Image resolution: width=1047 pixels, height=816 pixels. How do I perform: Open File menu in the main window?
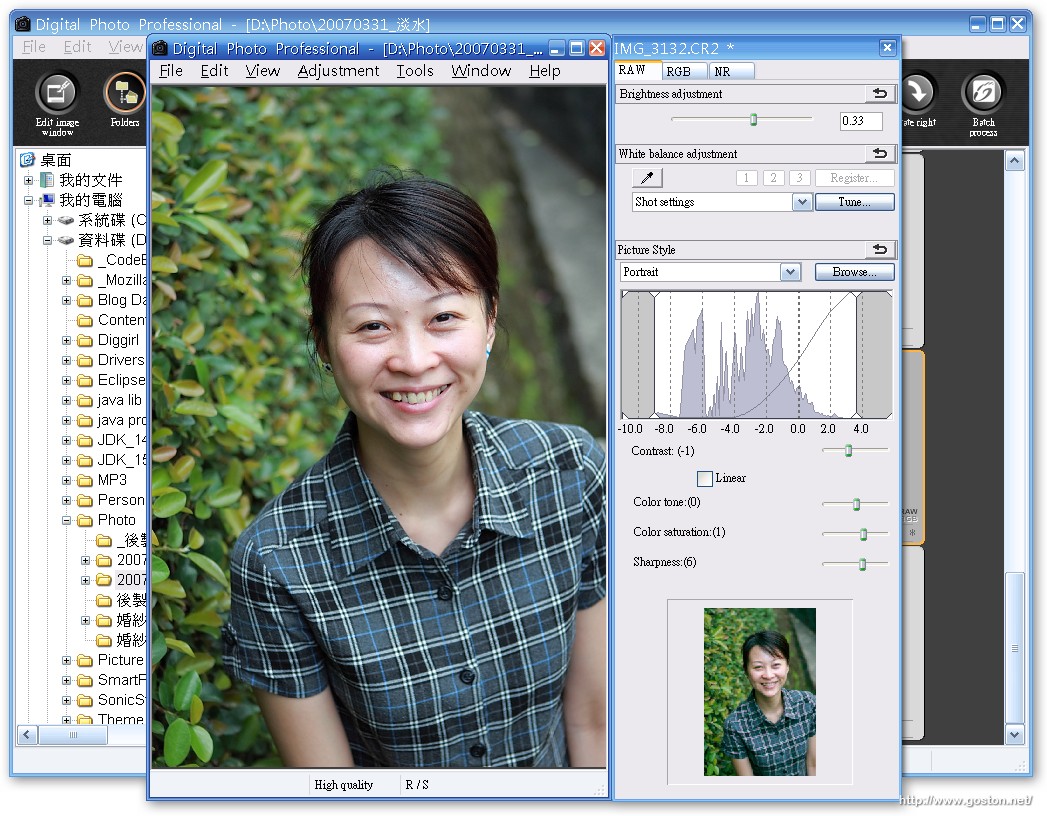pyautogui.click(x=34, y=47)
